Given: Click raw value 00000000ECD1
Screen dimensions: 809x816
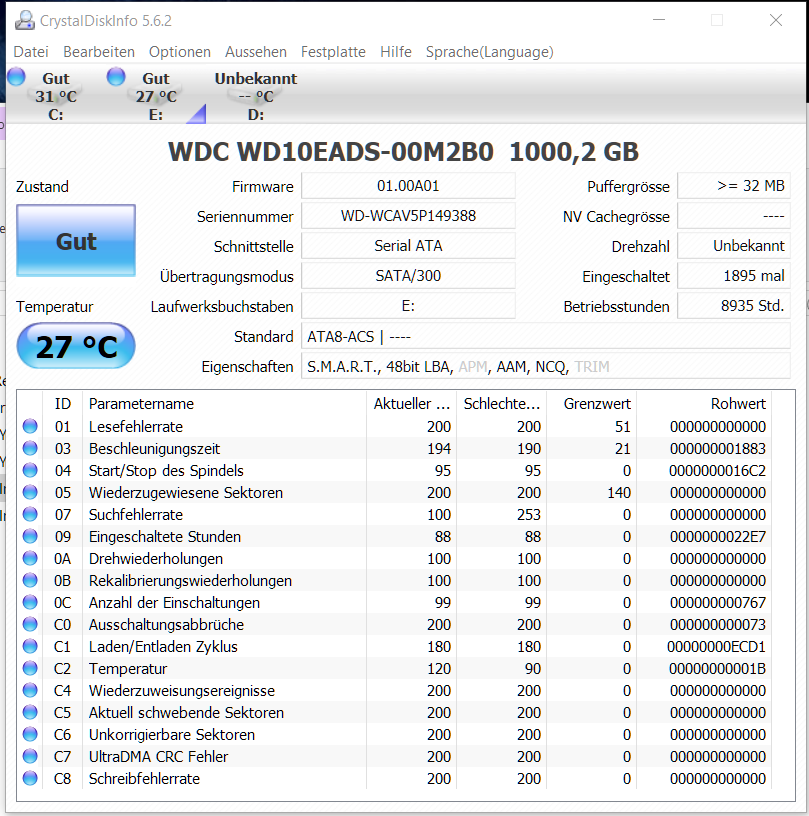Looking at the screenshot, I should 716,646.
